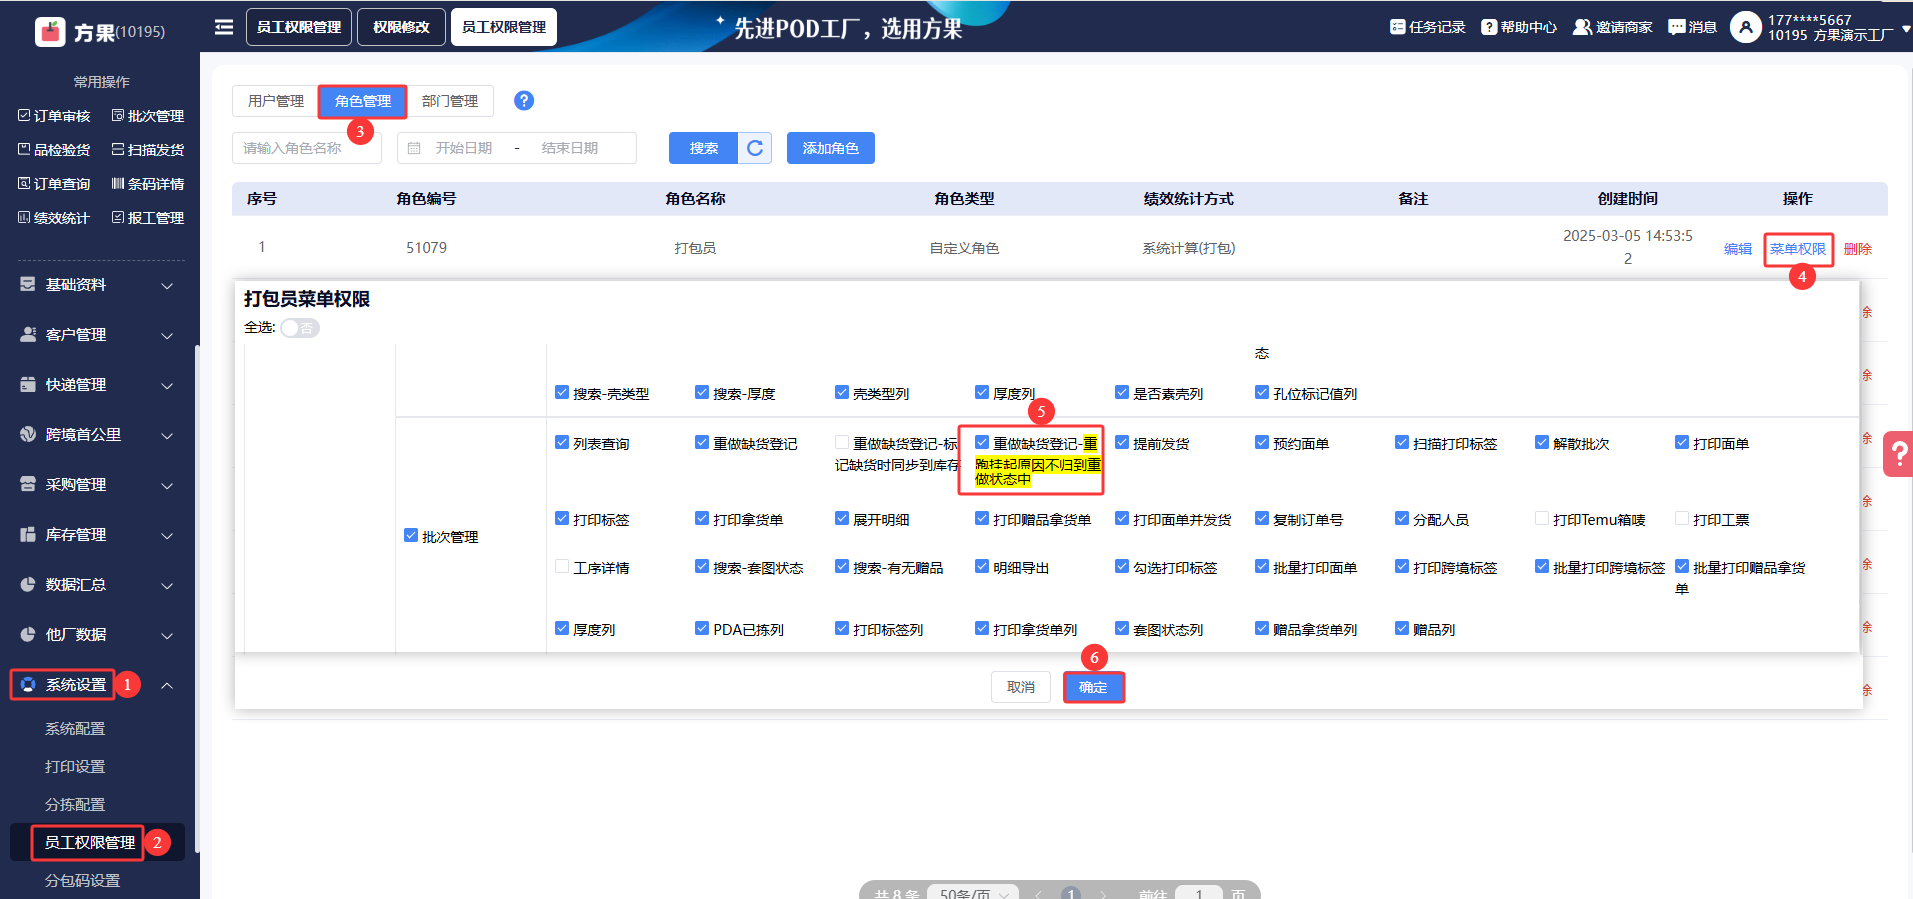Click the 方果 logo icon
This screenshot has width=1913, height=899.
50,32
